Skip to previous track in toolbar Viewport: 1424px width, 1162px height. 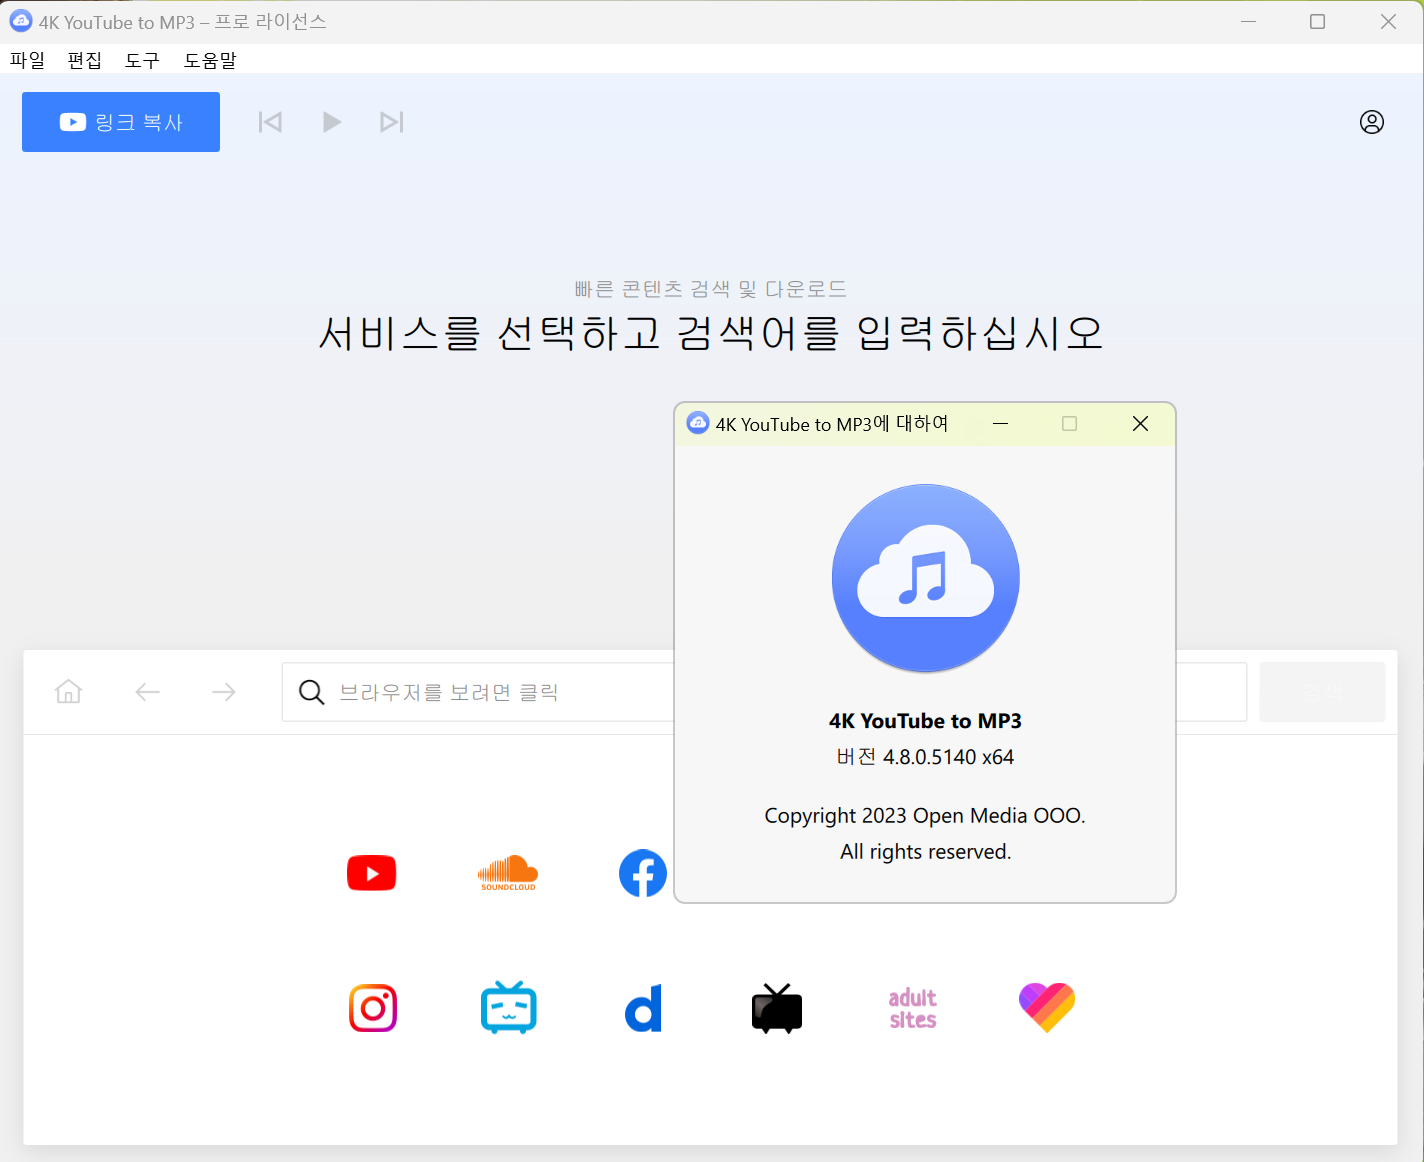pyautogui.click(x=270, y=122)
